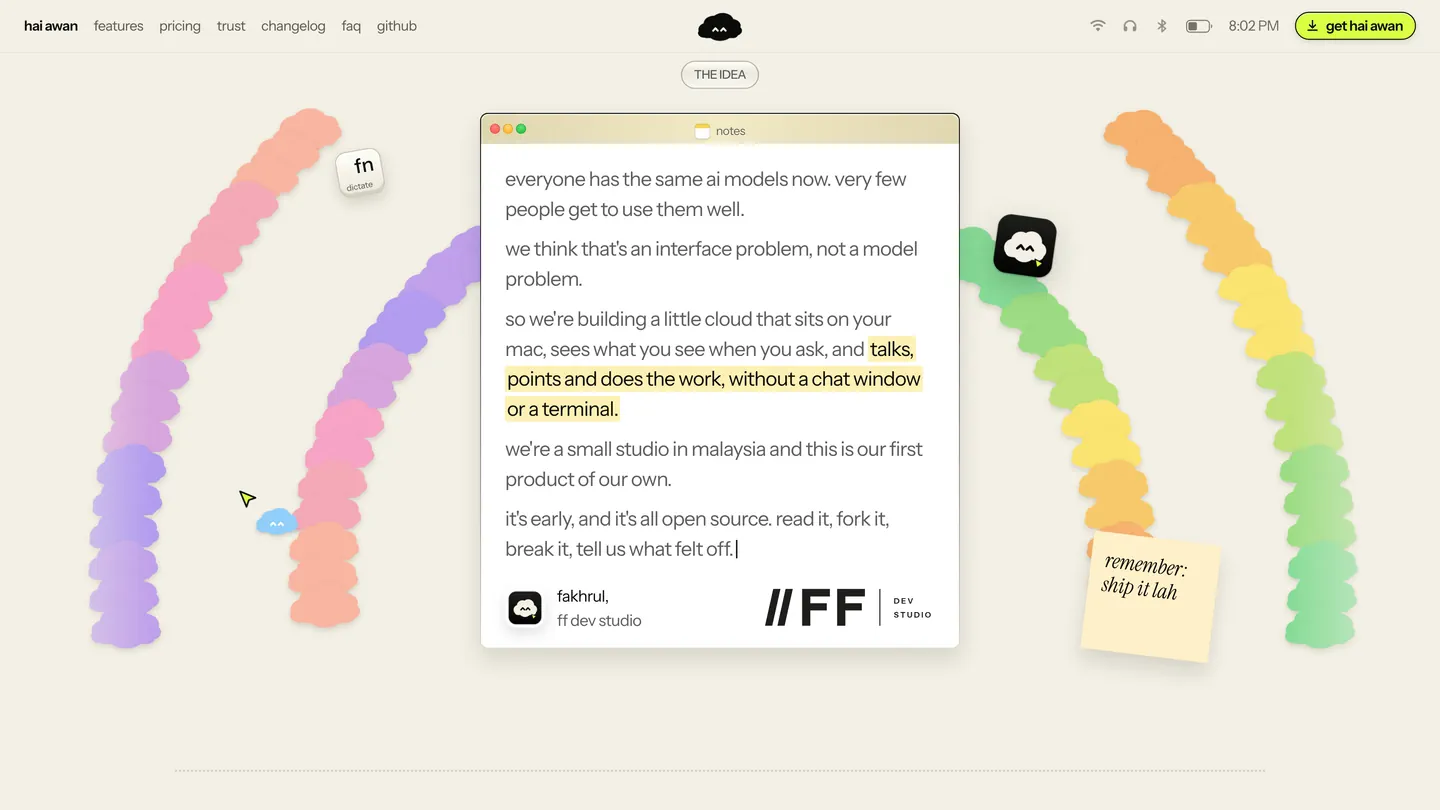Click the red close dot on notes window
The height and width of the screenshot is (810, 1440).
(495, 129)
